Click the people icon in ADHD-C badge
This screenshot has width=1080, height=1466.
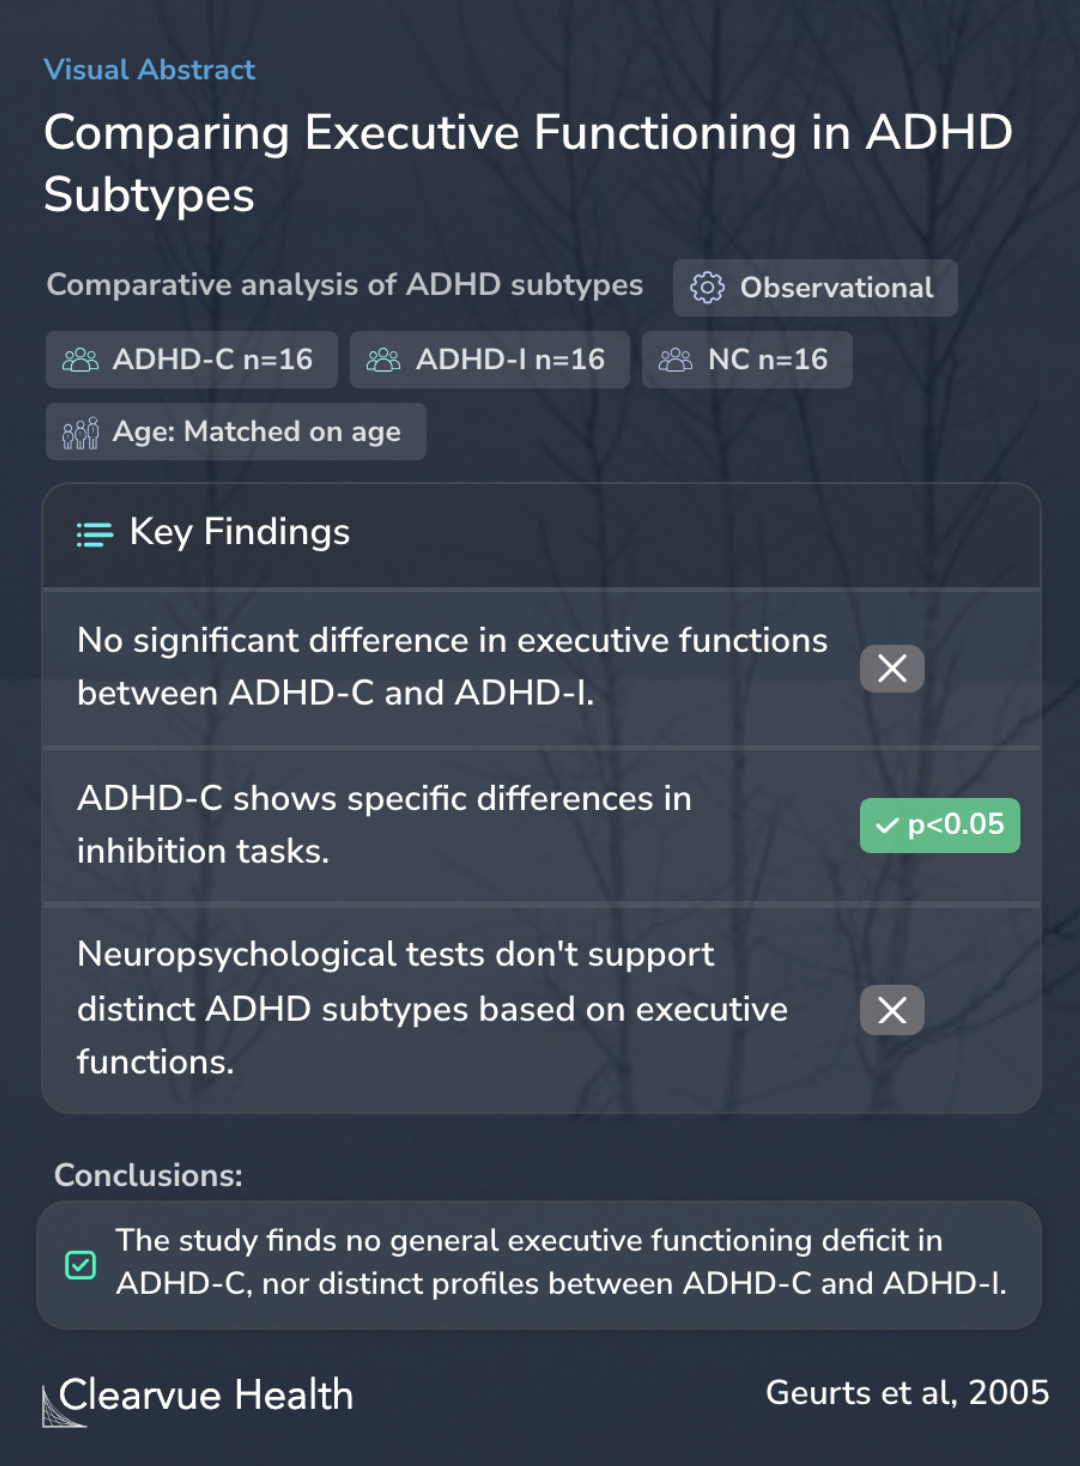pos(81,360)
